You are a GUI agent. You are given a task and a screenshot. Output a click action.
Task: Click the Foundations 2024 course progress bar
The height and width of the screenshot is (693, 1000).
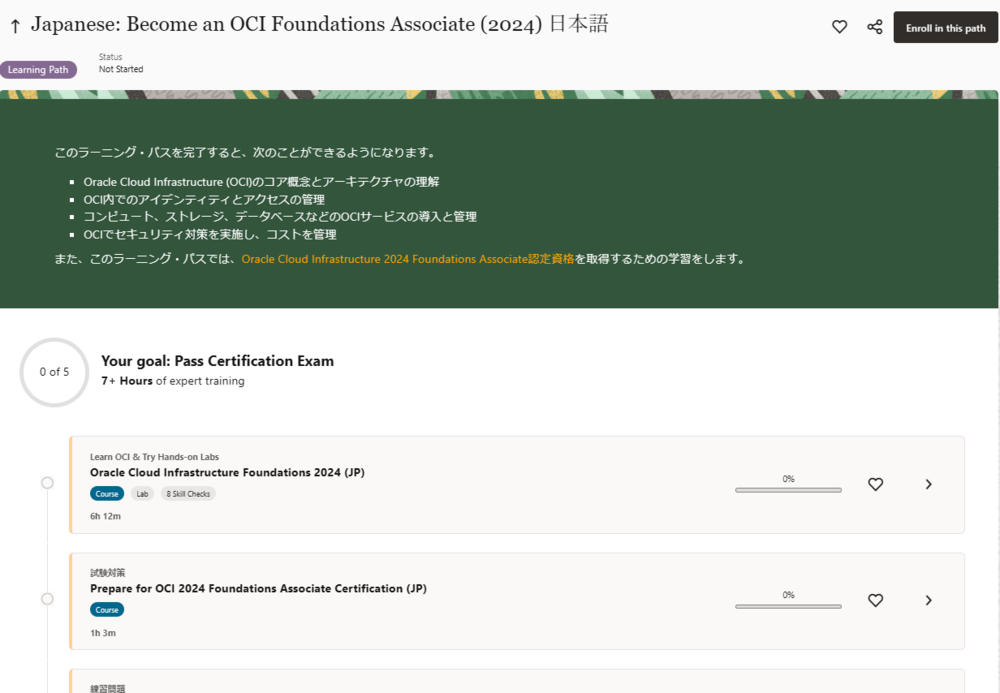click(788, 490)
